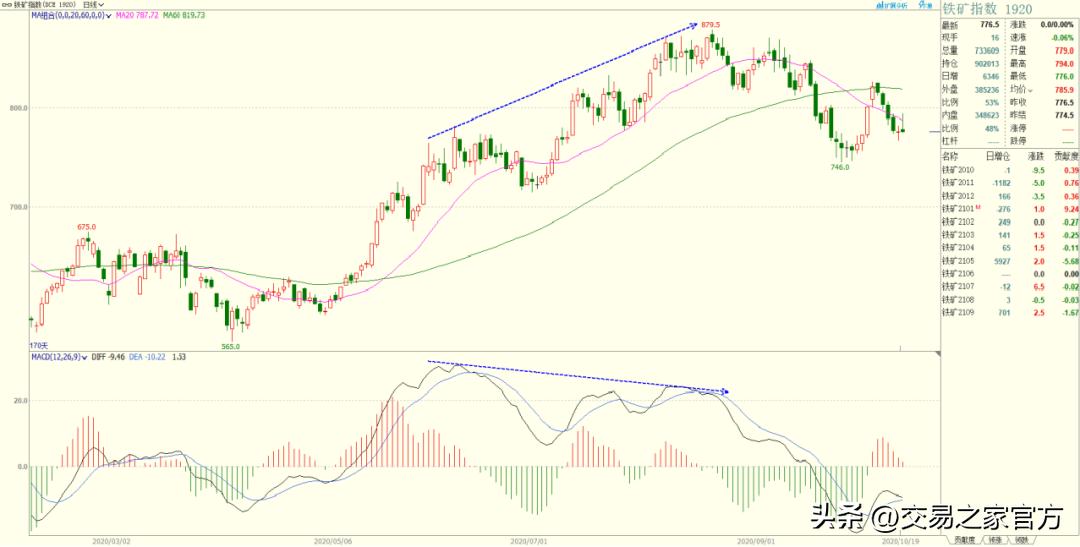This screenshot has width=1080, height=547.
Task: Switch to the 领涨 tab
Action: click(x=995, y=539)
